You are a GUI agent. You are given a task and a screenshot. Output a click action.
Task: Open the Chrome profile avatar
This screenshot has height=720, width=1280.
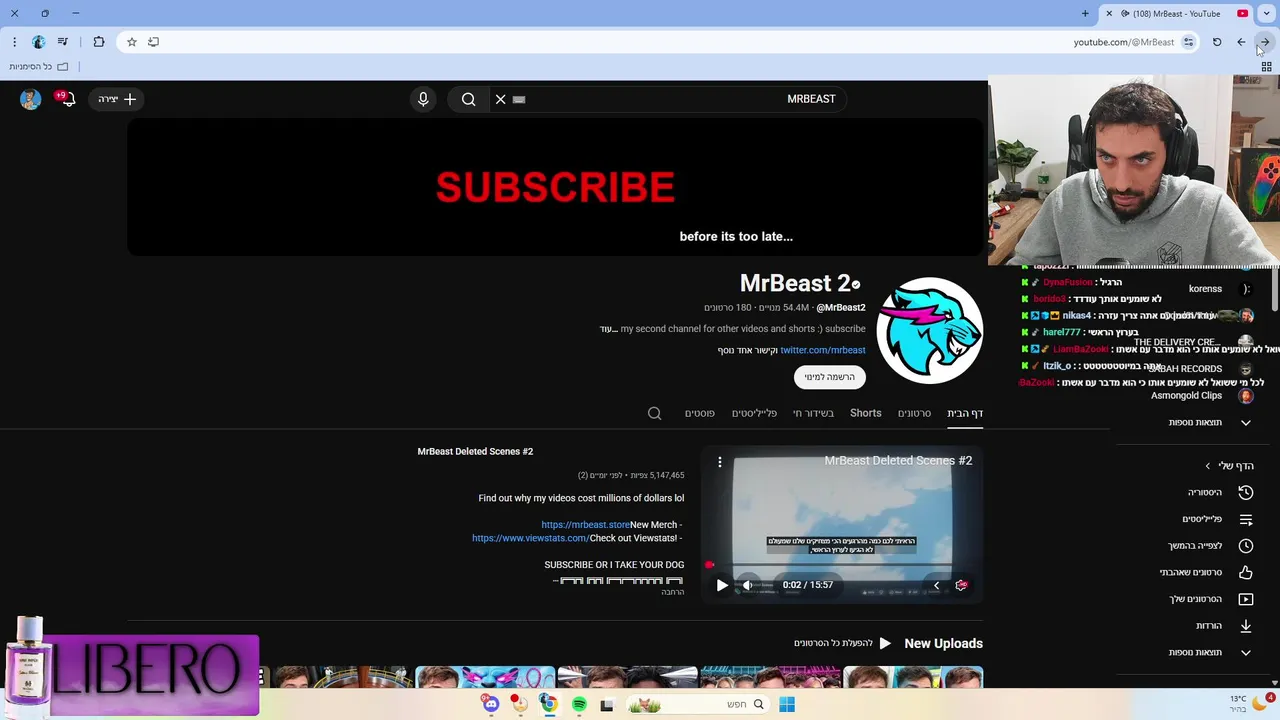(39, 42)
